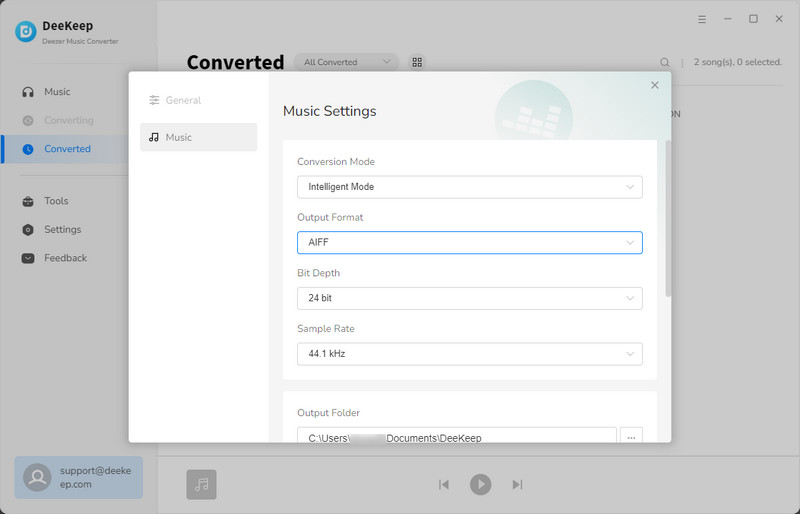Open Tools in the sidebar
The image size is (800, 514).
click(x=56, y=201)
